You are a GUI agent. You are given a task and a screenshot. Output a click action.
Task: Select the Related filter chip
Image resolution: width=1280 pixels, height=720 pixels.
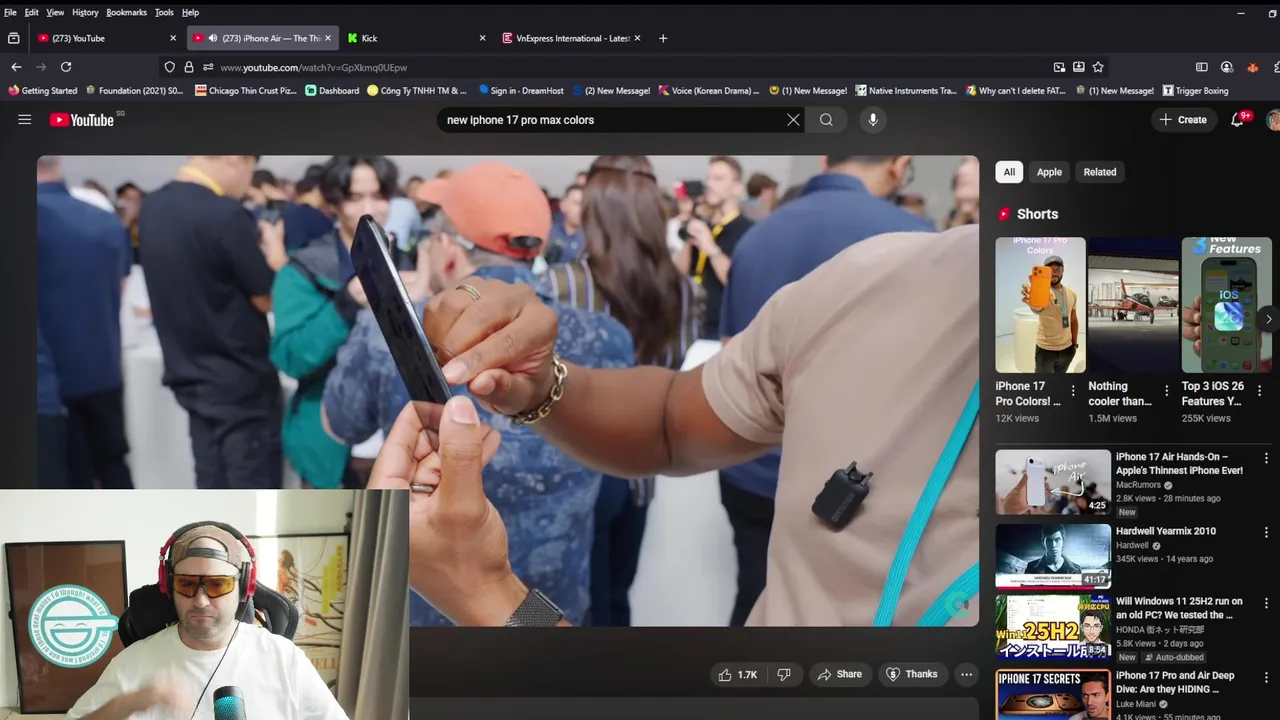[1100, 172]
